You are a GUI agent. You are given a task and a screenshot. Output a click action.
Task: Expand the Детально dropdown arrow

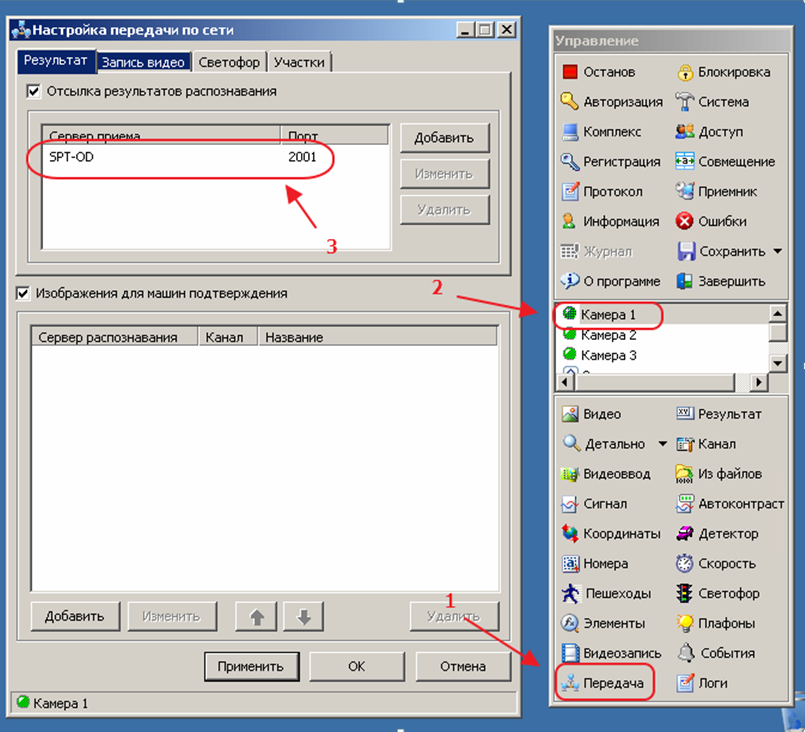(x=662, y=444)
